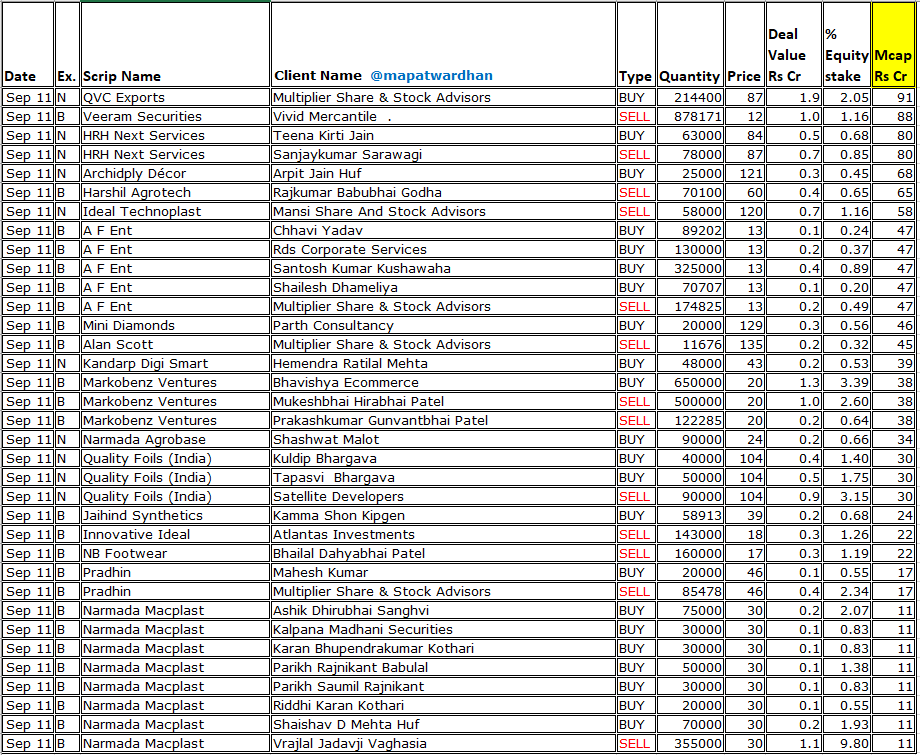Click quantity 878171 for Veeram Securities
920x755 pixels.
coord(690,116)
